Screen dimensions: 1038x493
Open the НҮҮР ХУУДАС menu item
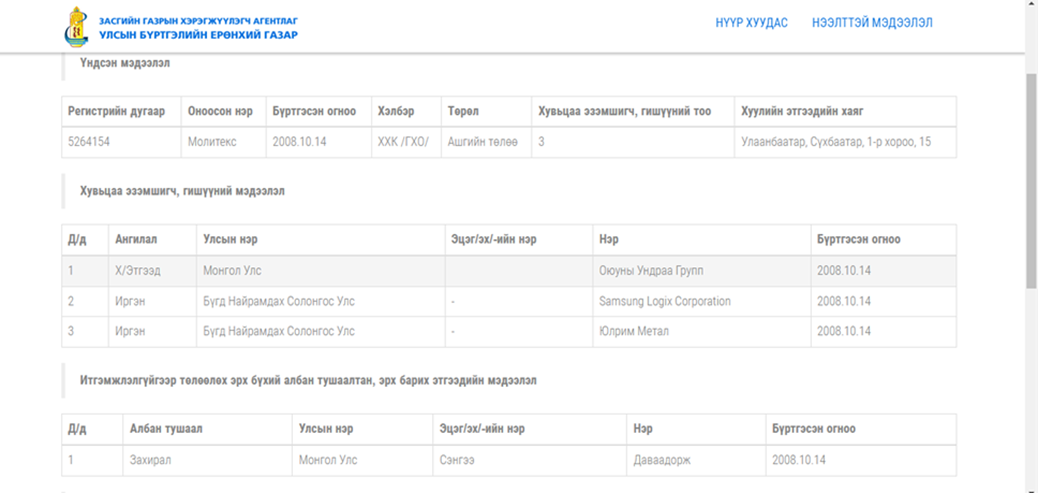pyautogui.click(x=751, y=22)
